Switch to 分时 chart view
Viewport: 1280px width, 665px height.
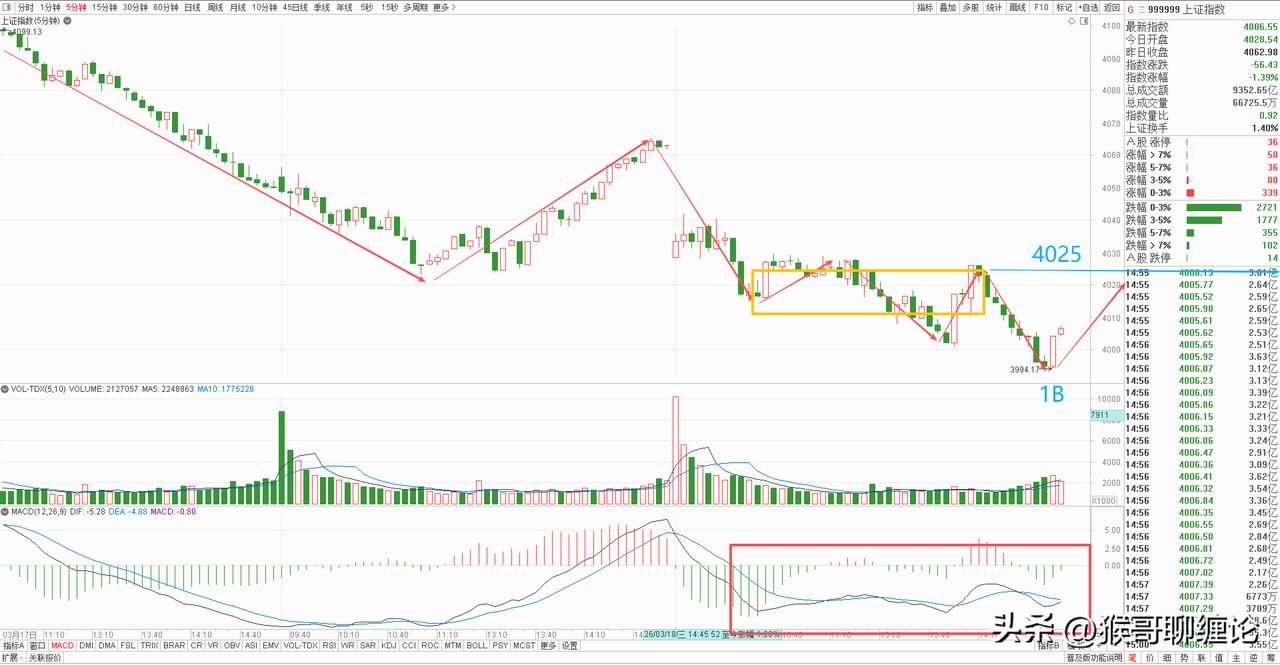click(25, 7)
